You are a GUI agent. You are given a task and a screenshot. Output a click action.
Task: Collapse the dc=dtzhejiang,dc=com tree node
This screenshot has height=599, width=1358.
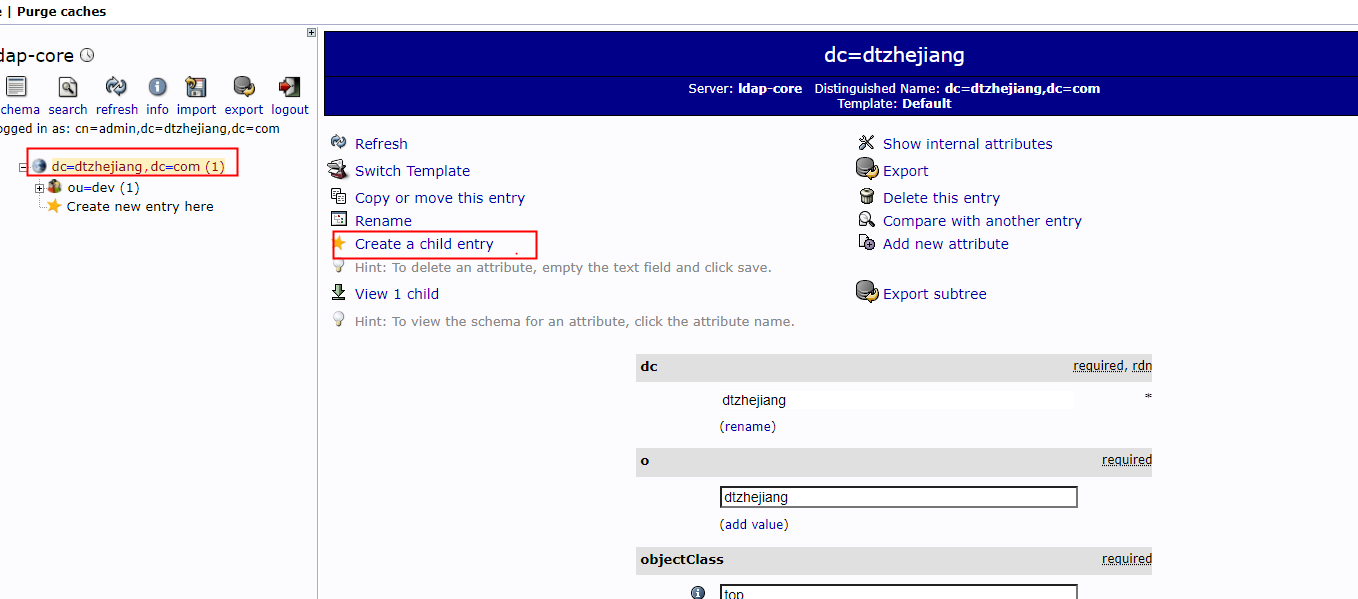(x=23, y=167)
